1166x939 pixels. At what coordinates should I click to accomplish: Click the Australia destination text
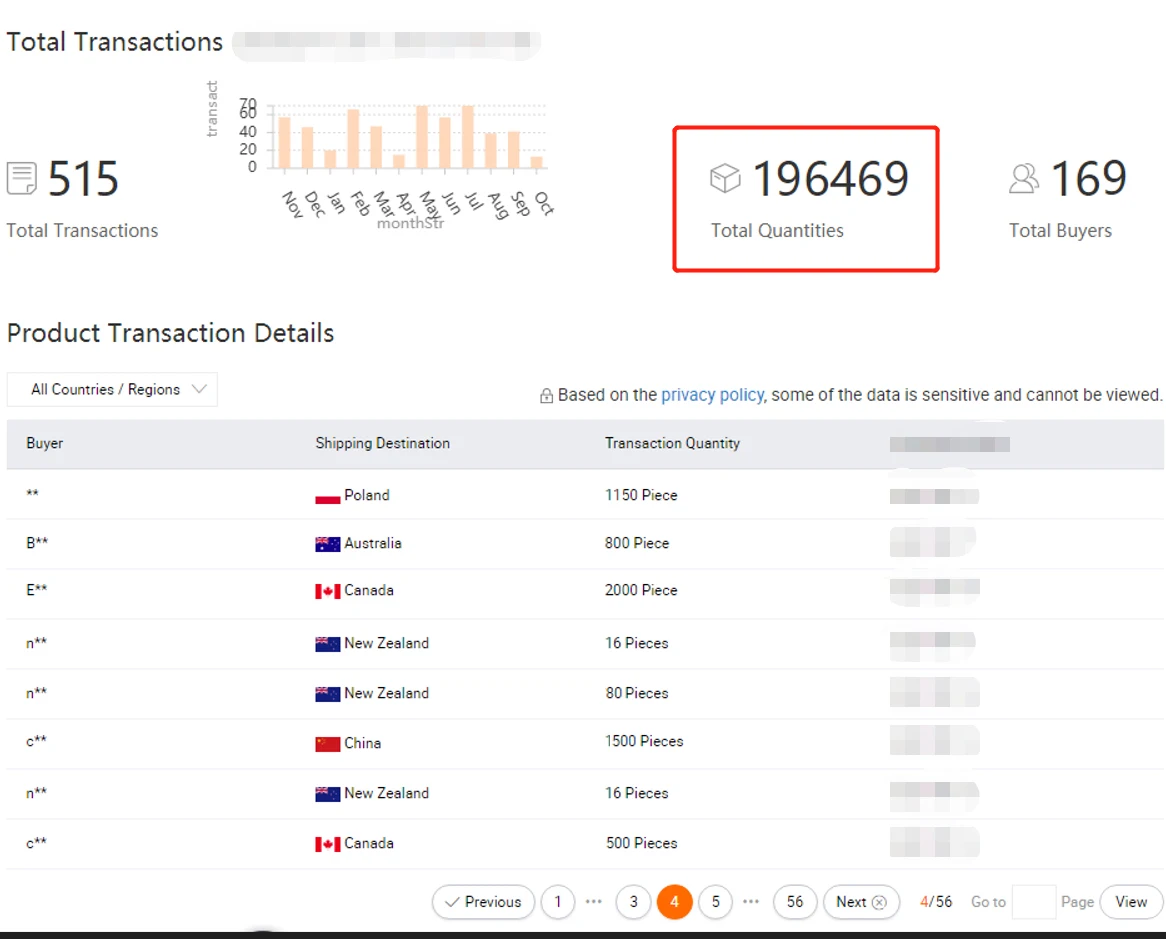click(x=373, y=543)
